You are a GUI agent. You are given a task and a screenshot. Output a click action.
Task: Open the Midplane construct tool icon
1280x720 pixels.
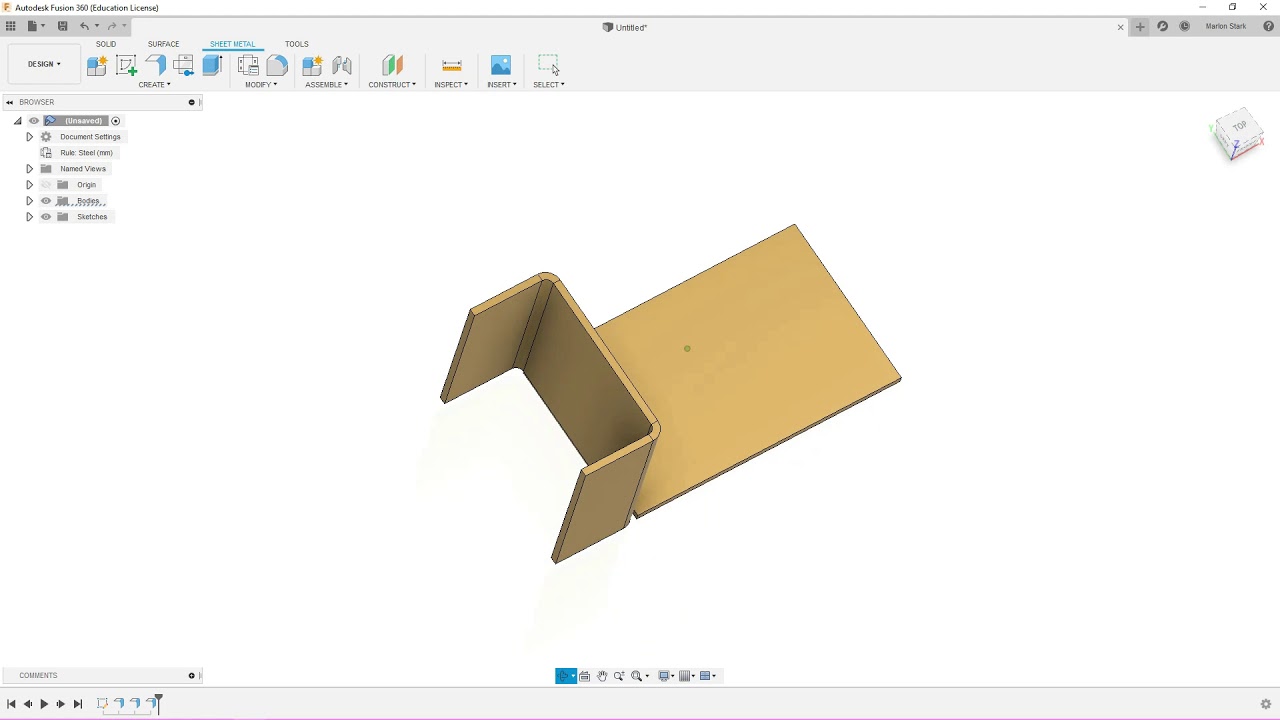pos(392,65)
